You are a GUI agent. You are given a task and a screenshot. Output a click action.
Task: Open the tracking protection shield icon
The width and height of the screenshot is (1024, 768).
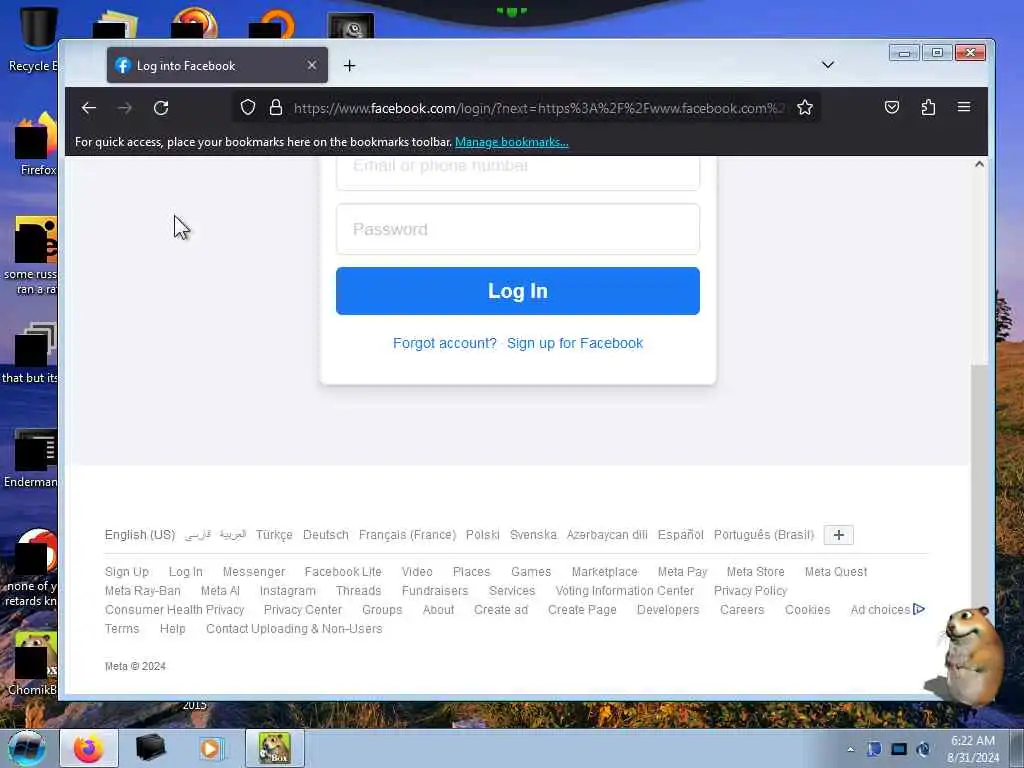[x=248, y=107]
